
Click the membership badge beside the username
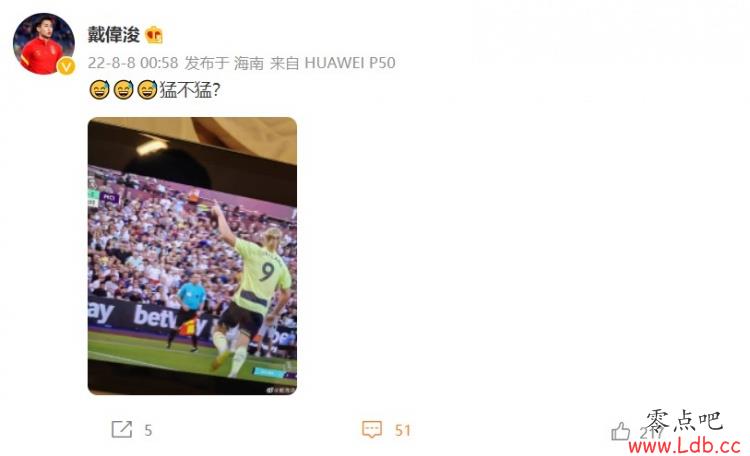tap(154, 35)
